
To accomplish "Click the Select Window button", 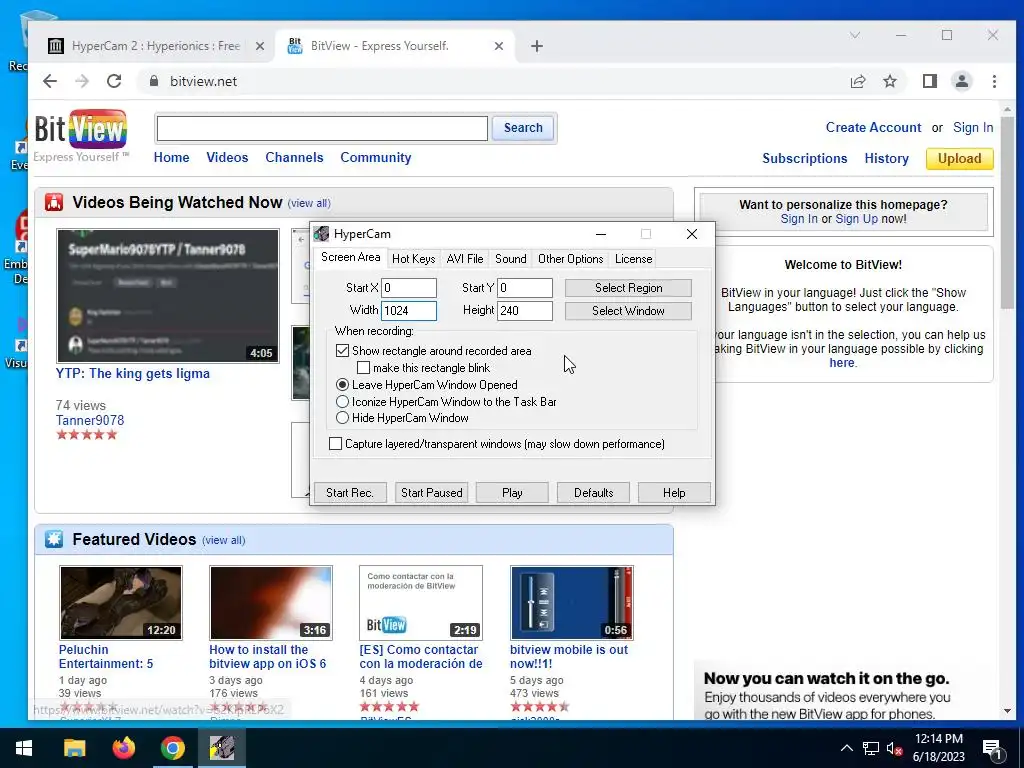I will tap(628, 311).
